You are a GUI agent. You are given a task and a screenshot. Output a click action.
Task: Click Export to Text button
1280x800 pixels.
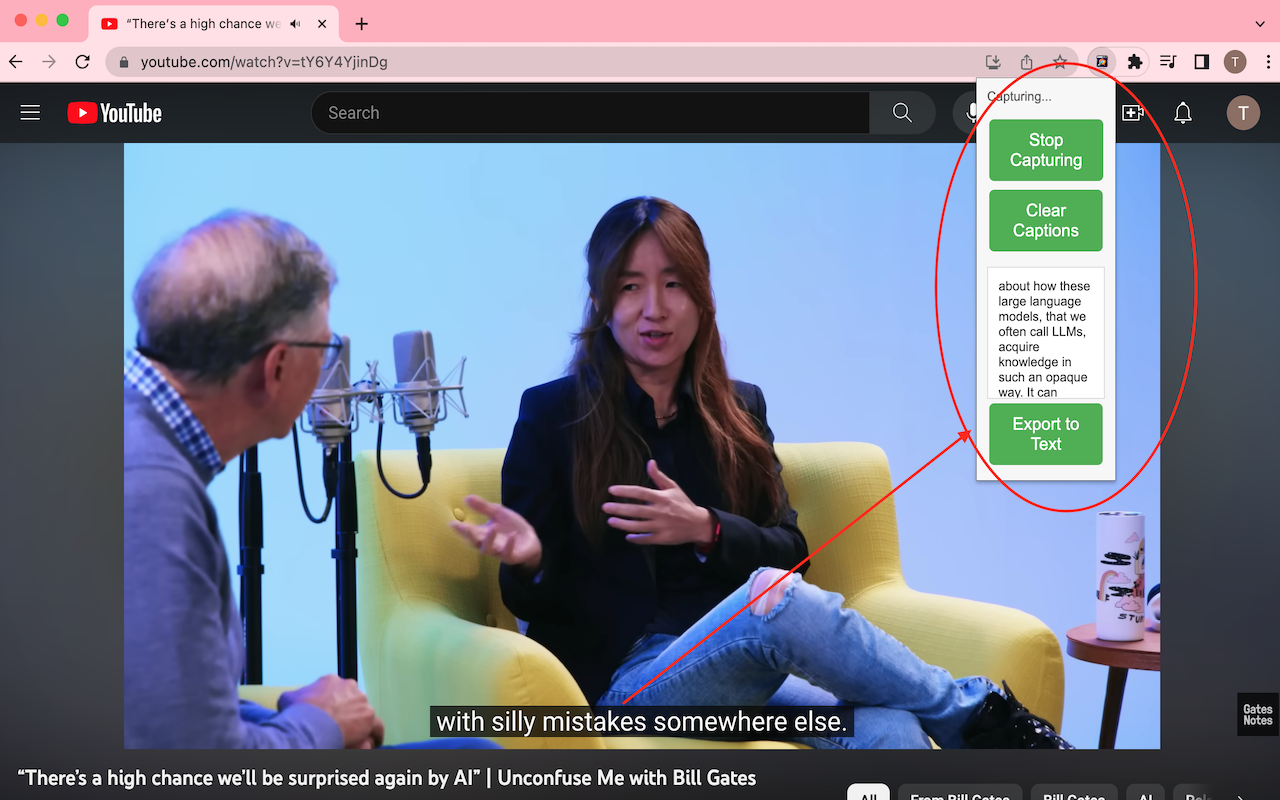(1046, 434)
